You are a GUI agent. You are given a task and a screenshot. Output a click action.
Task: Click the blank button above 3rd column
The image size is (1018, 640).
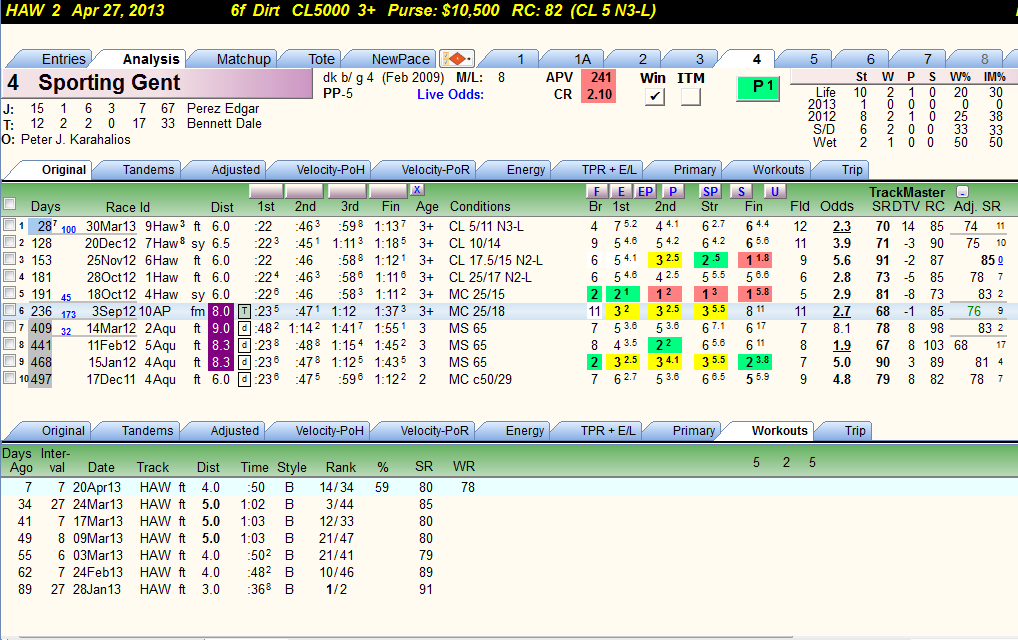pyautogui.click(x=347, y=191)
